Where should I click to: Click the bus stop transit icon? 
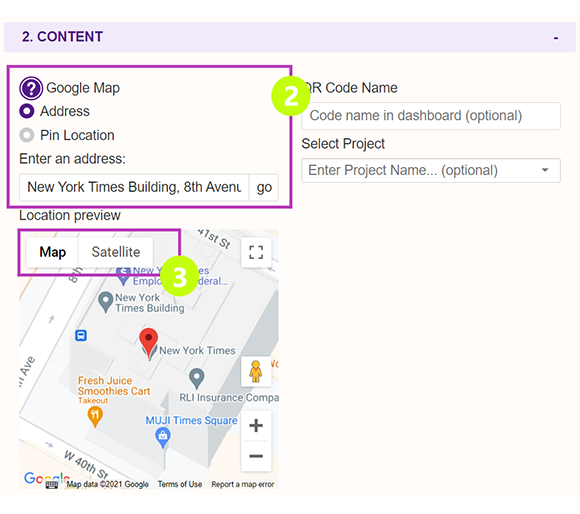click(81, 335)
